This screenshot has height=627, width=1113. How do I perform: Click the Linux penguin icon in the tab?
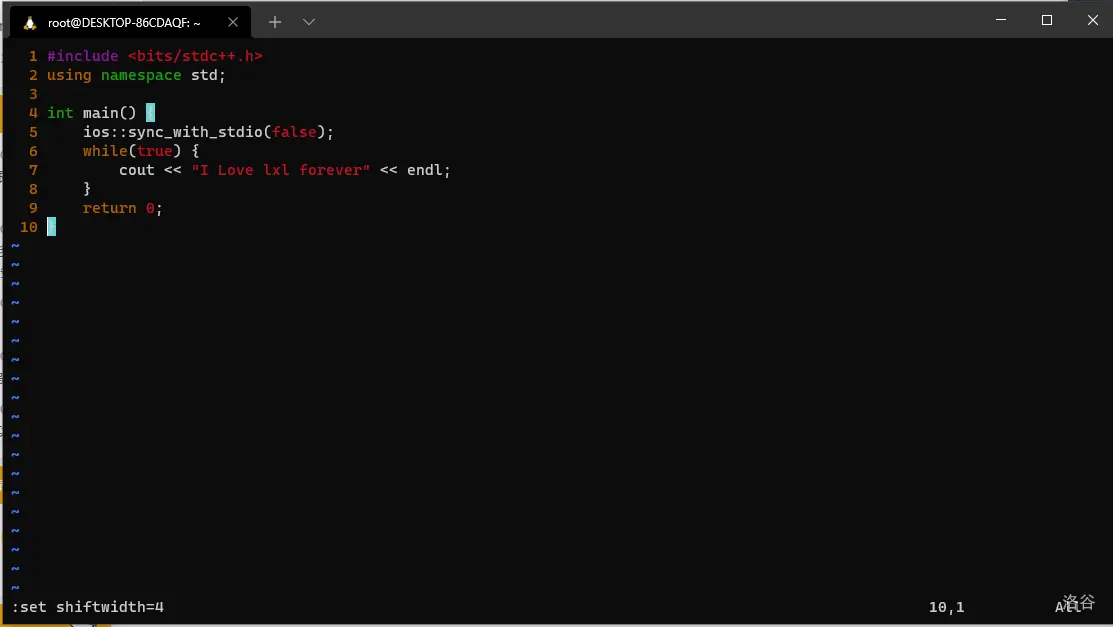(30, 22)
